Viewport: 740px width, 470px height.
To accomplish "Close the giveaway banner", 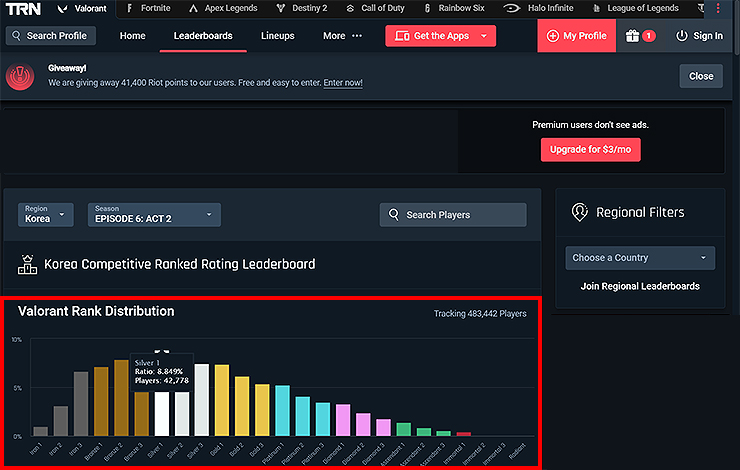I will [x=701, y=76].
